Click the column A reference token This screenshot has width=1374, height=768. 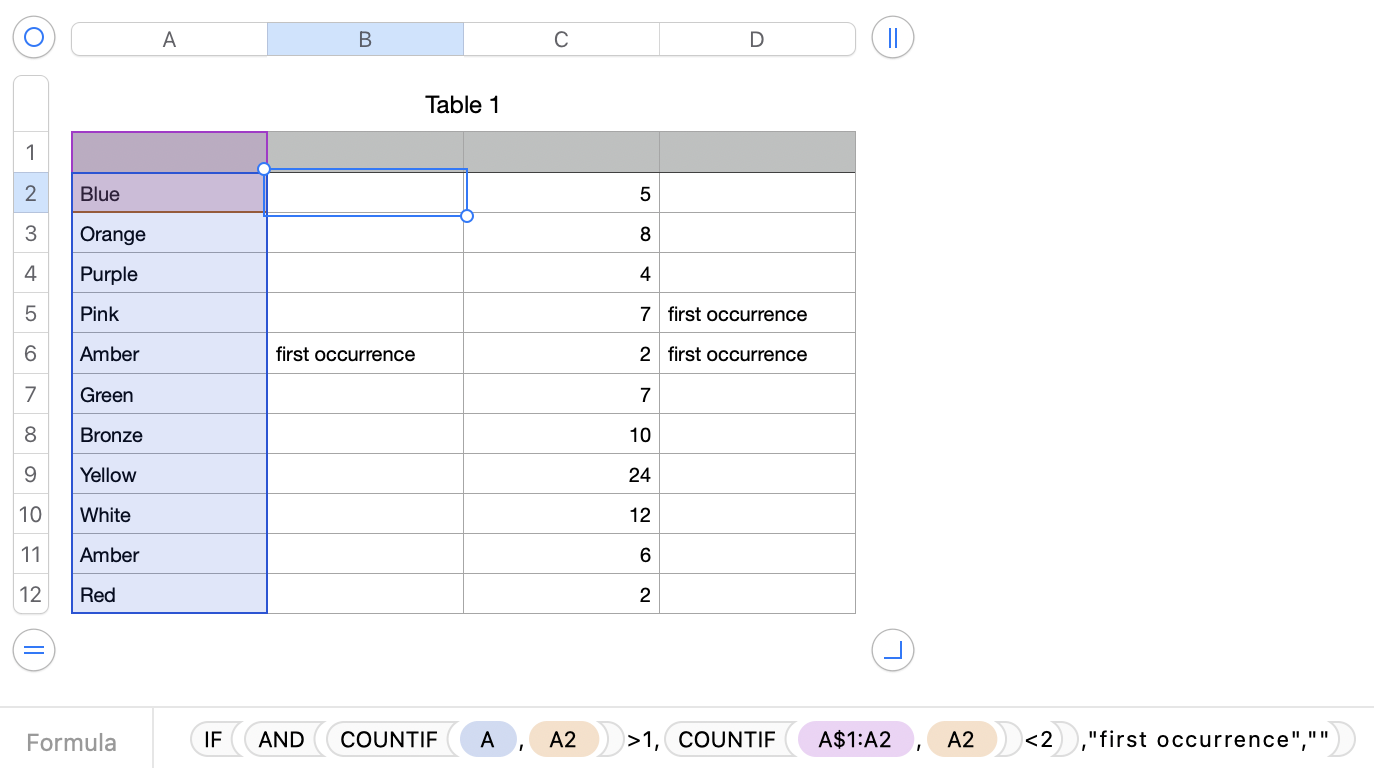(488, 740)
